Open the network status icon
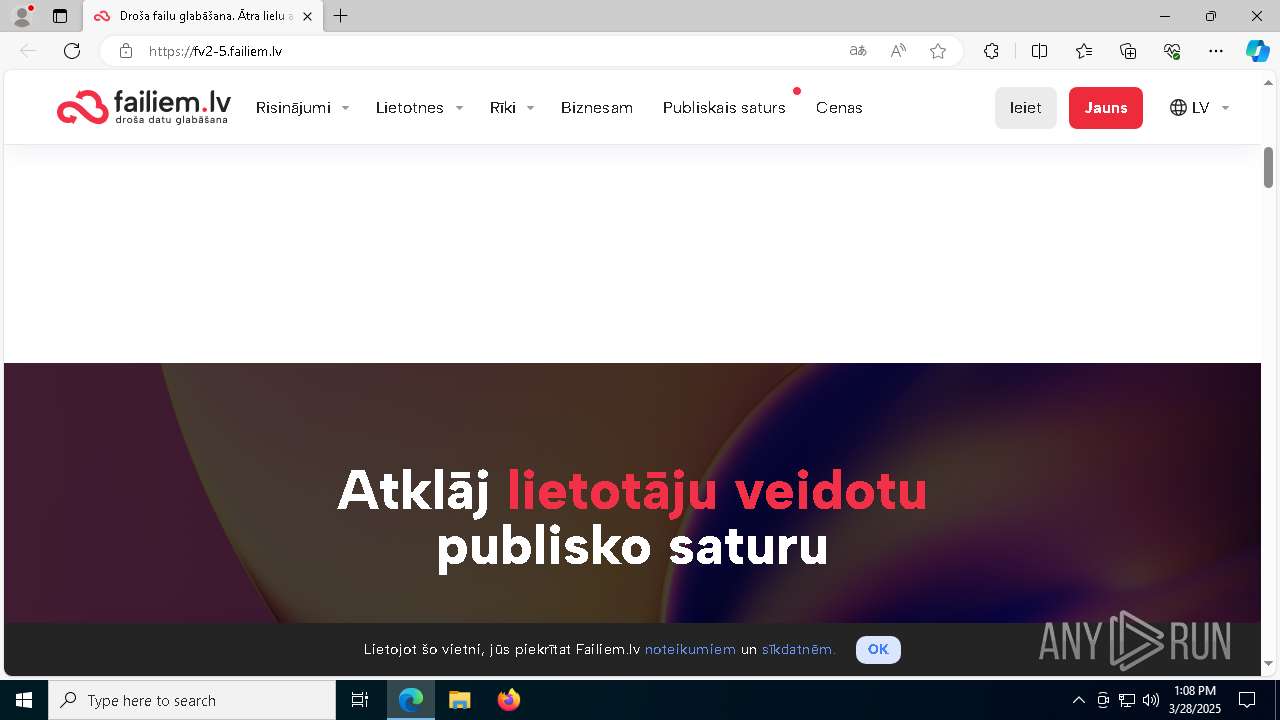 pos(1127,700)
